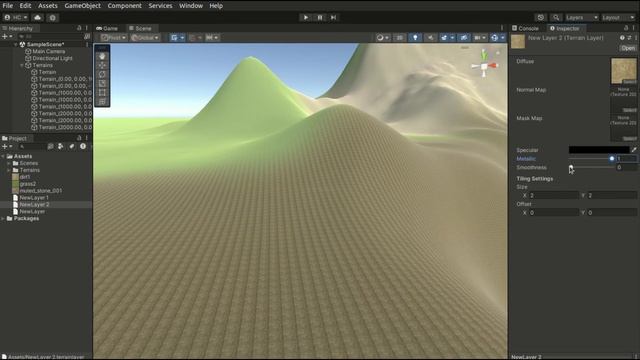Viewport: 640px width, 360px height.
Task: Select the Scale tool
Action: [x=102, y=83]
